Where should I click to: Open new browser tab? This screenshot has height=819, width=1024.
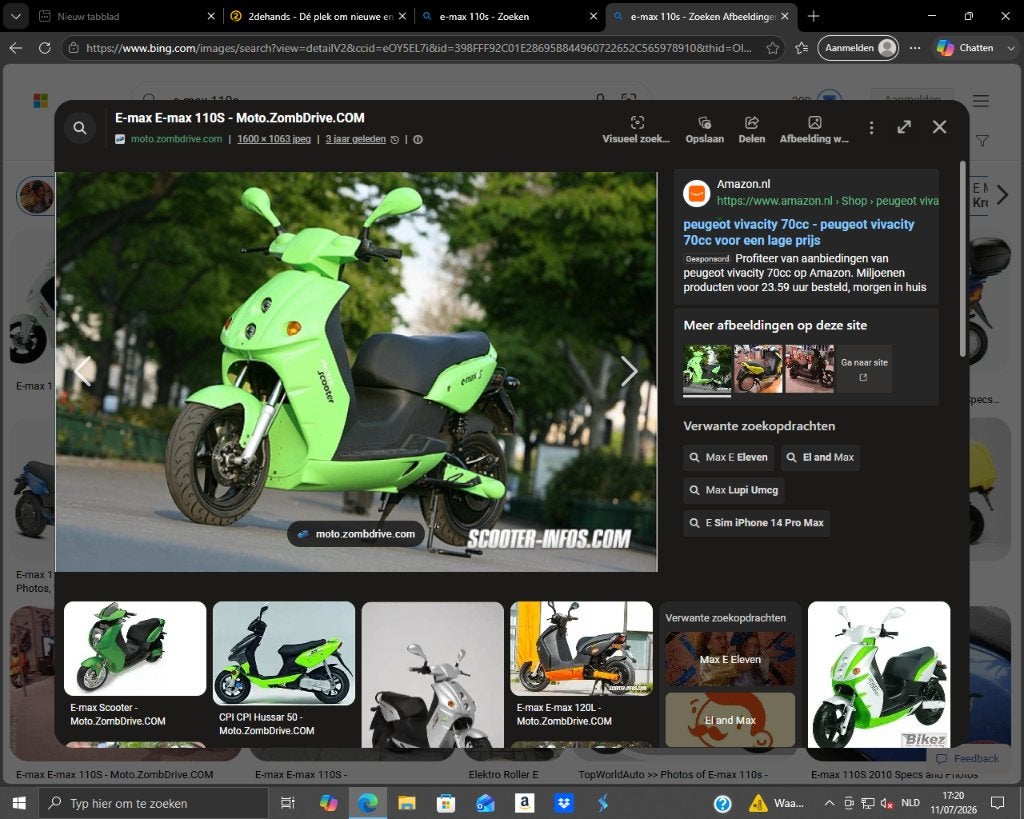pyautogui.click(x=813, y=16)
